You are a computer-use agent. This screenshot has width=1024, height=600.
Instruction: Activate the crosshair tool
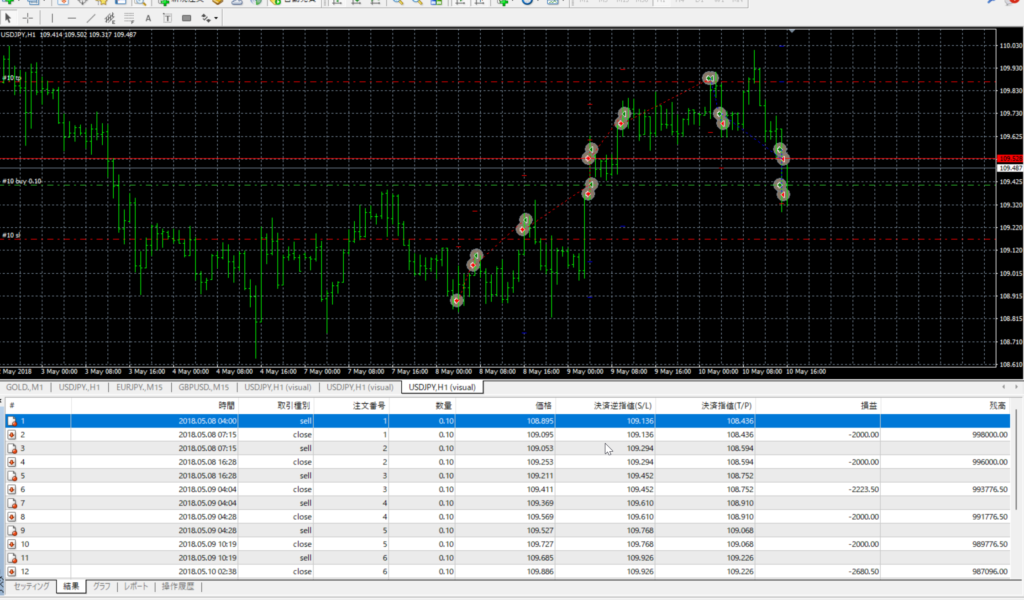pos(27,18)
